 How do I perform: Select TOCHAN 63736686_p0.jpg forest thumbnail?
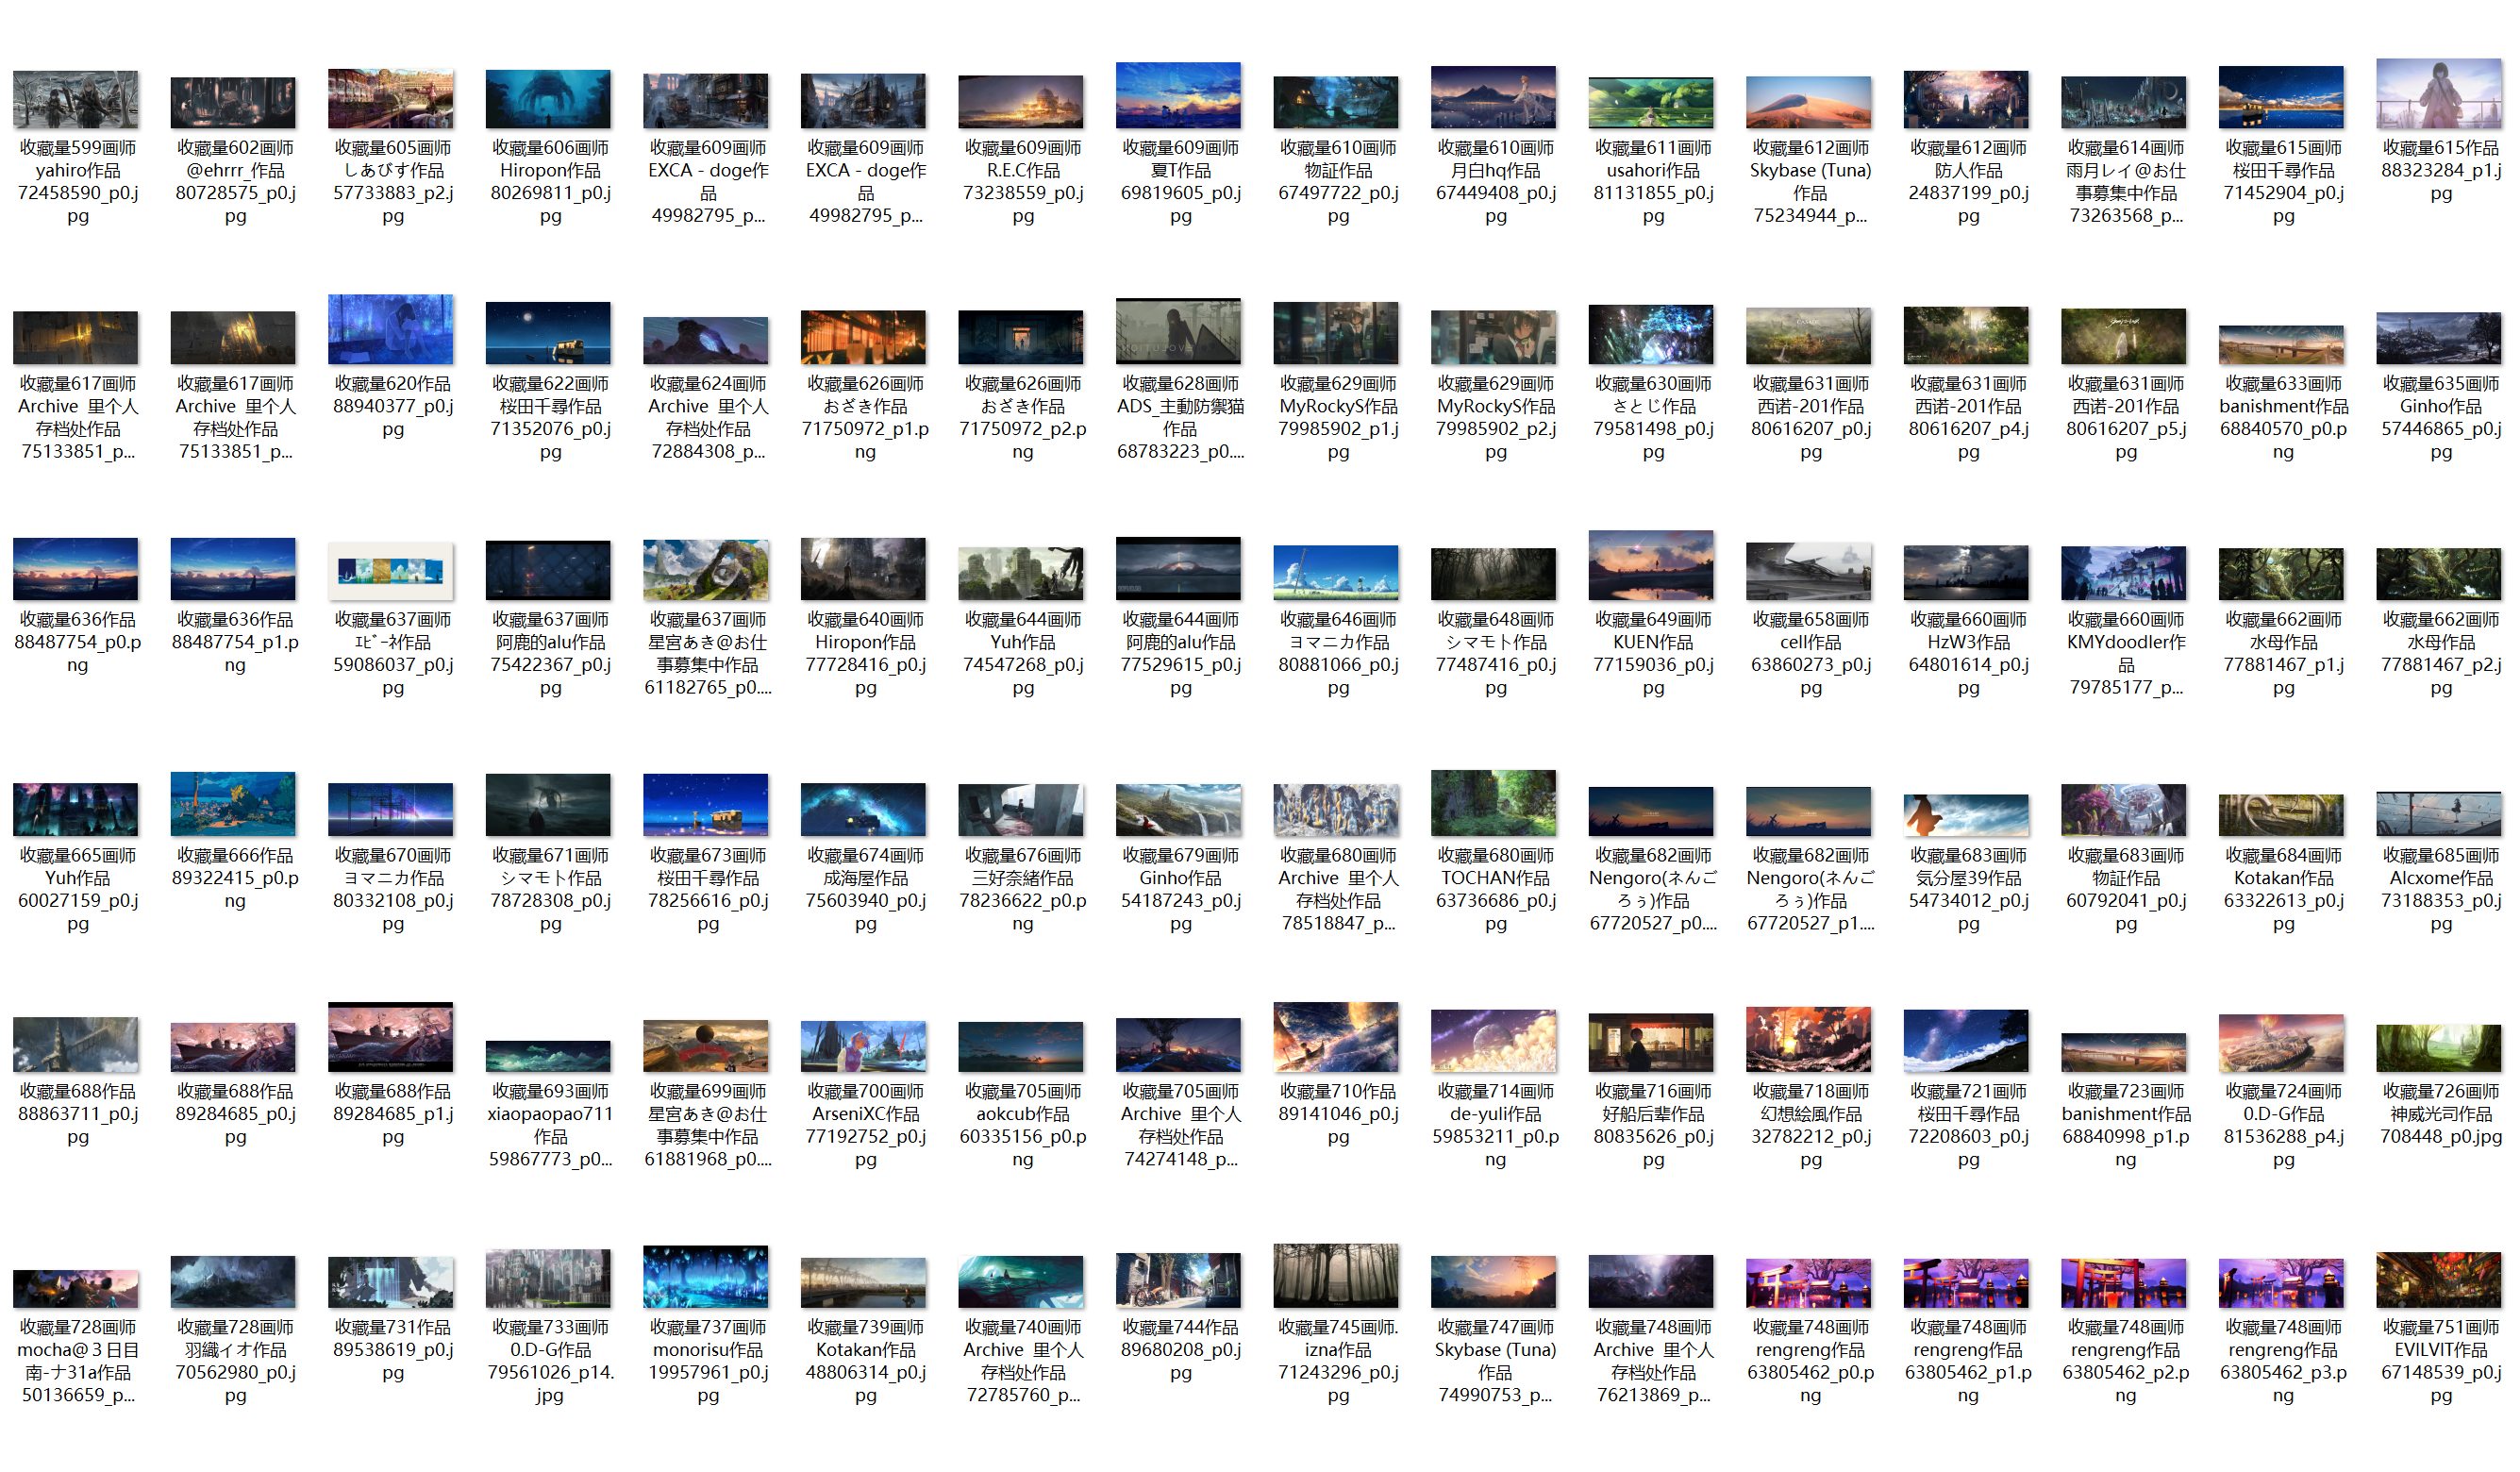1493,803
